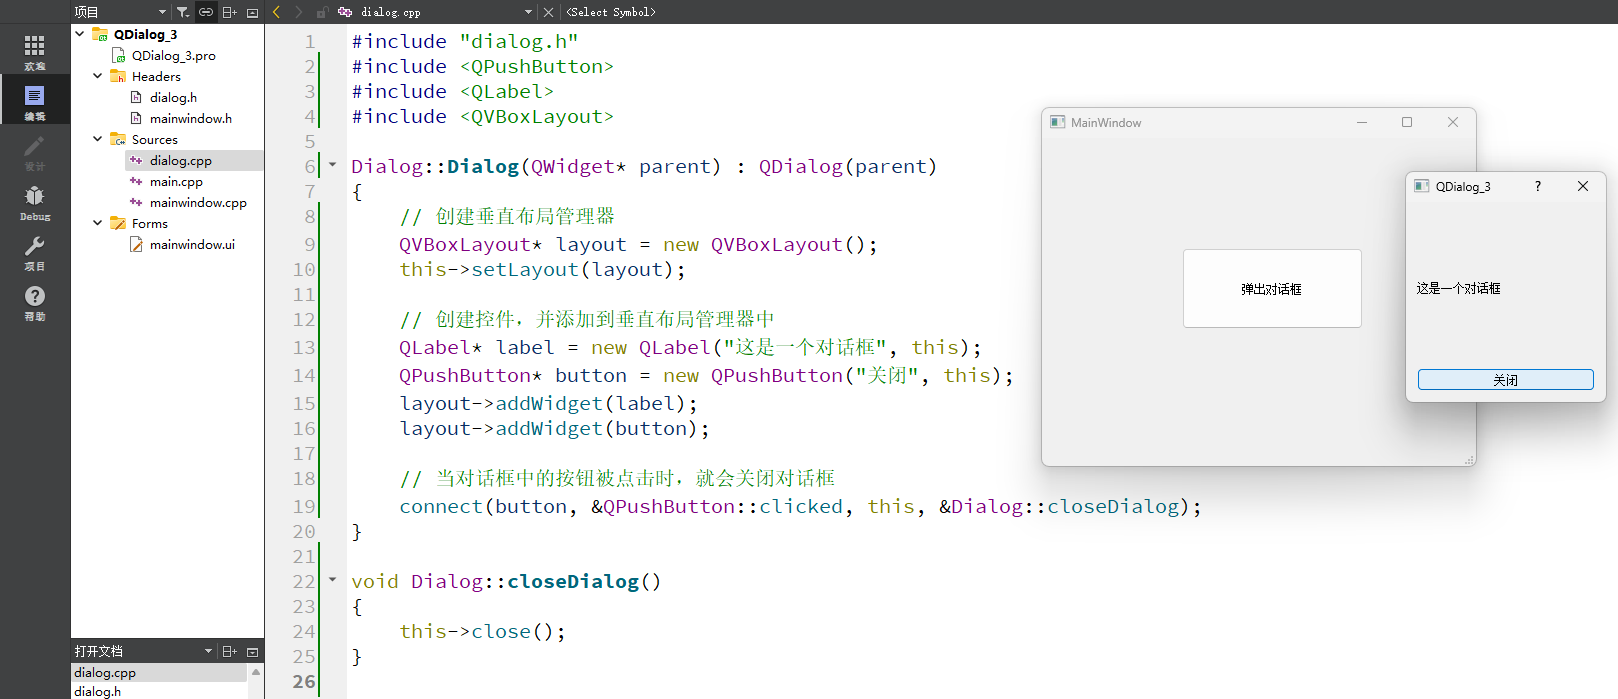Click the close open-documents panel icon
The height and width of the screenshot is (699, 1618).
[x=252, y=651]
